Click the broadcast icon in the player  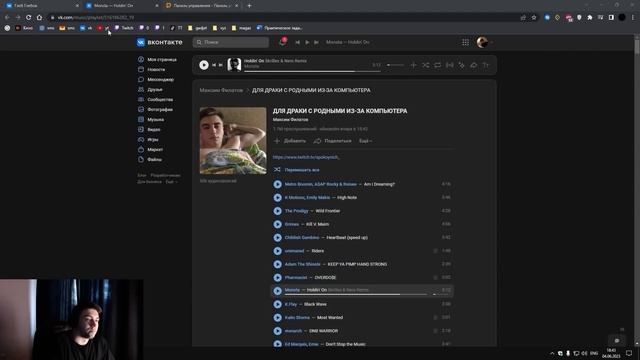(x=449, y=65)
